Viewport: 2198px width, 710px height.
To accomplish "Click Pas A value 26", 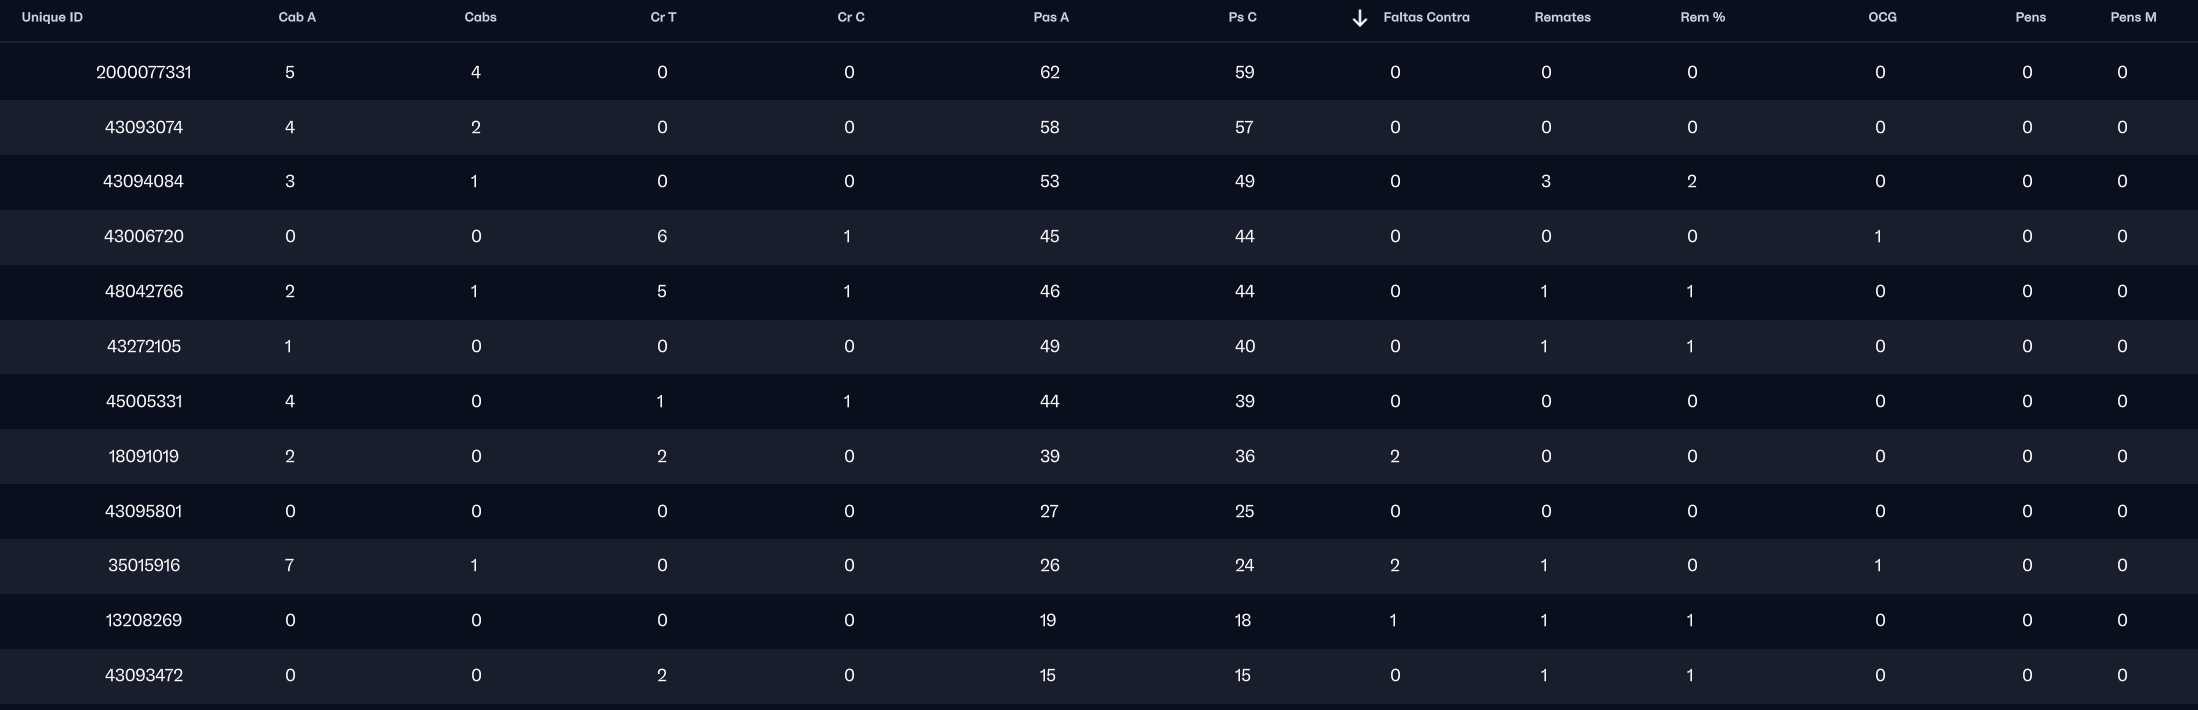I will coord(1049,566).
